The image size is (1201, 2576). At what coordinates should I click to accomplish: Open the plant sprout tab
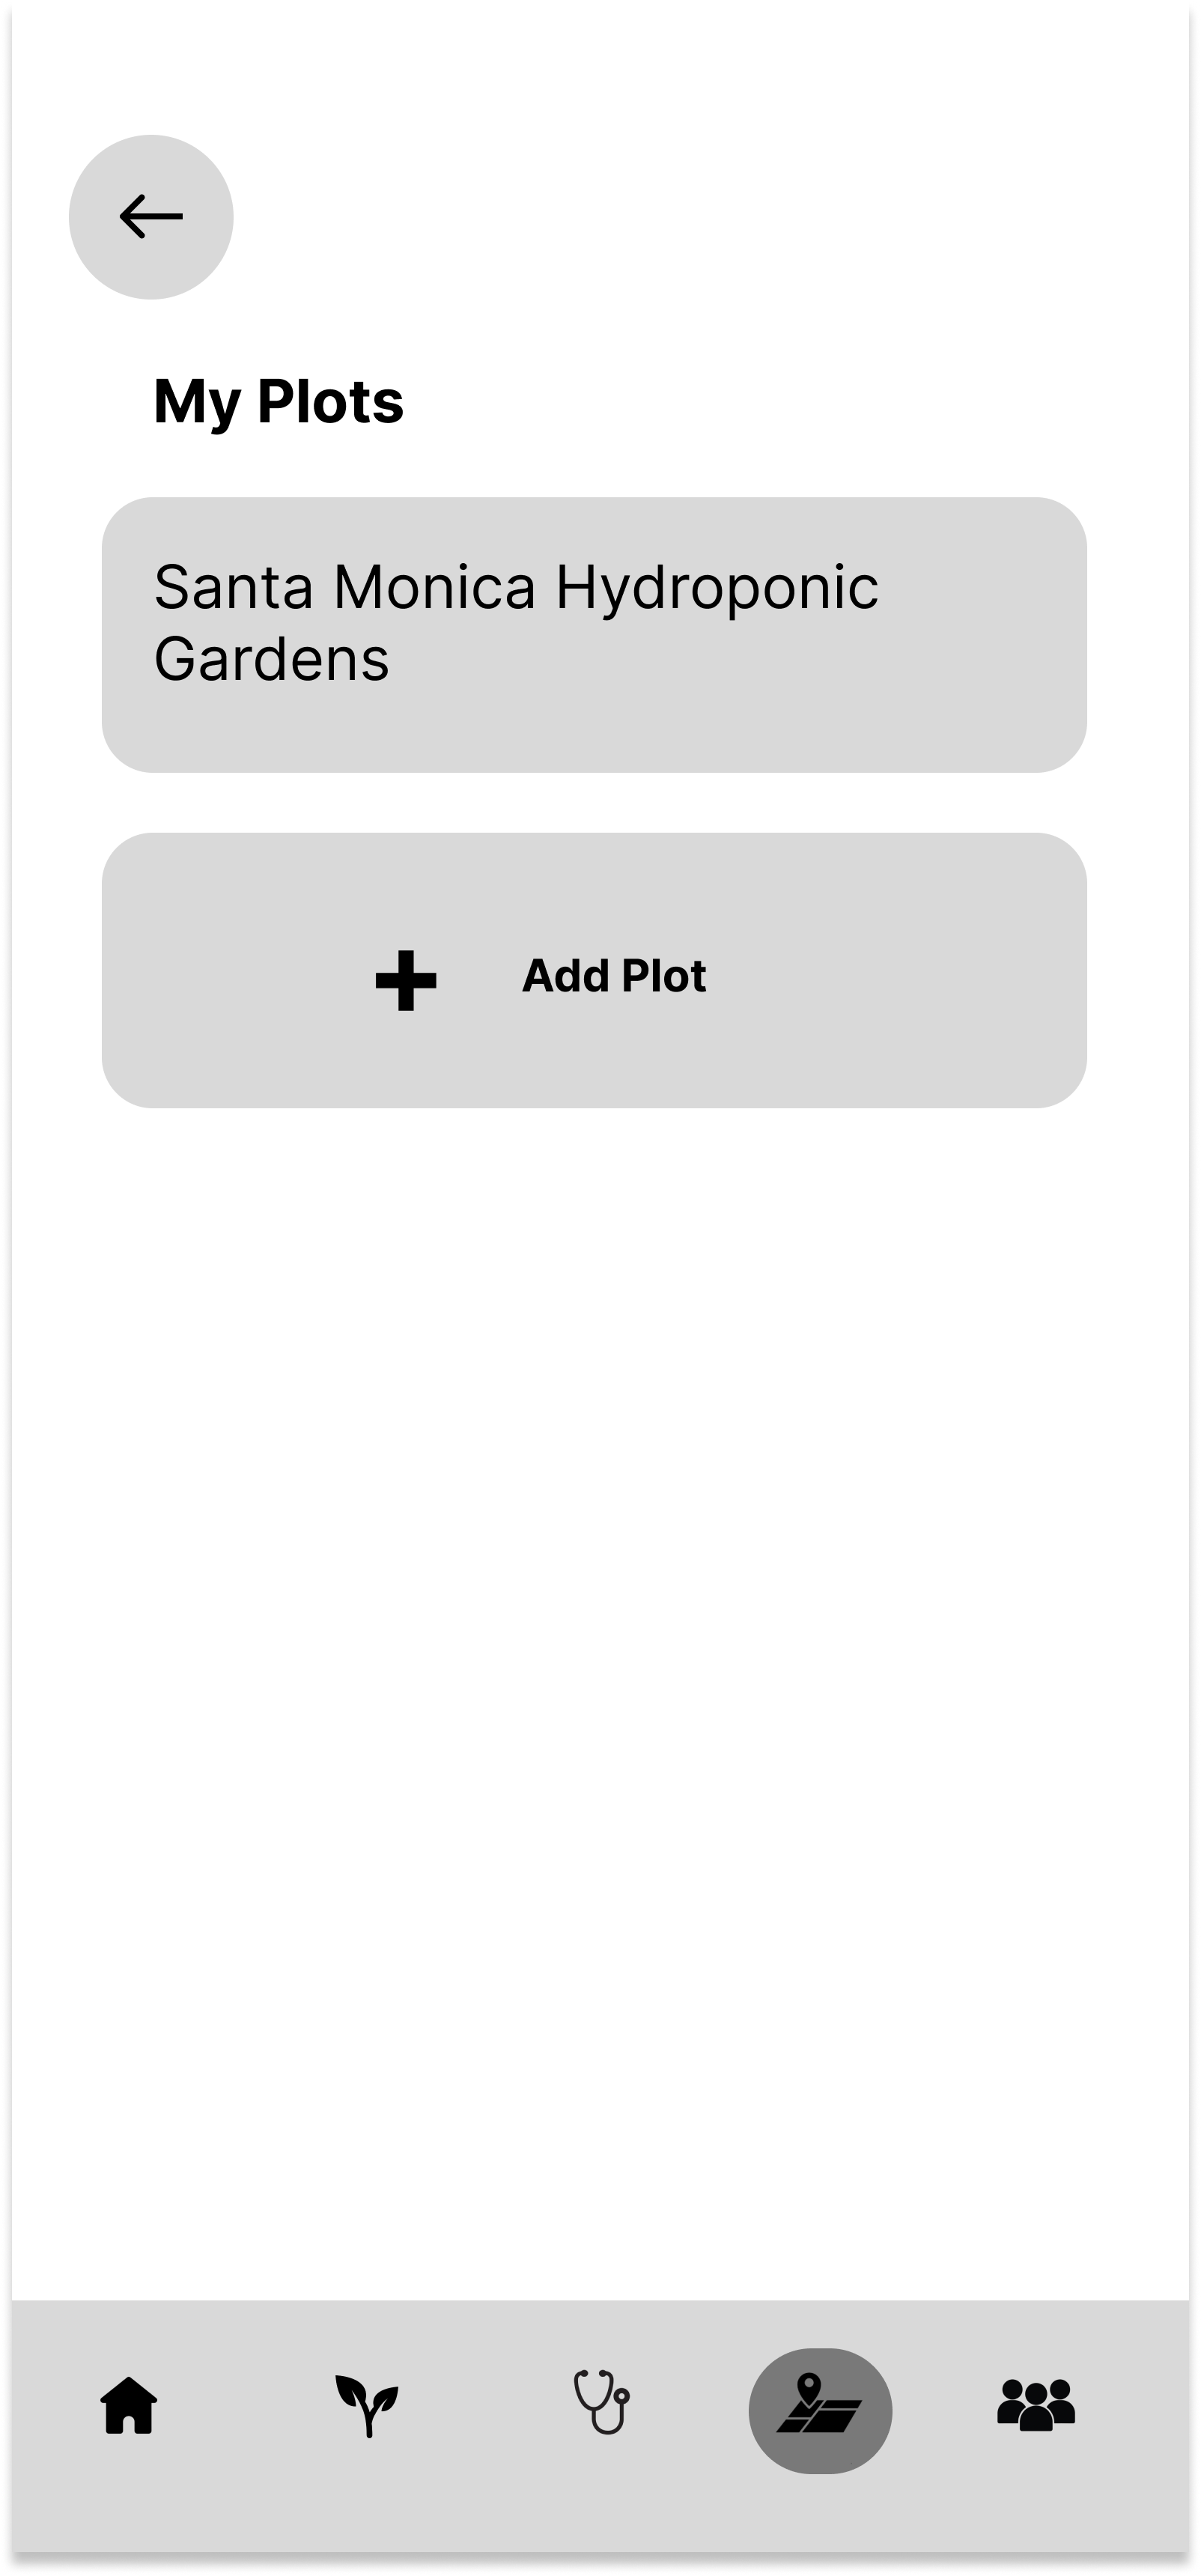click(367, 2405)
